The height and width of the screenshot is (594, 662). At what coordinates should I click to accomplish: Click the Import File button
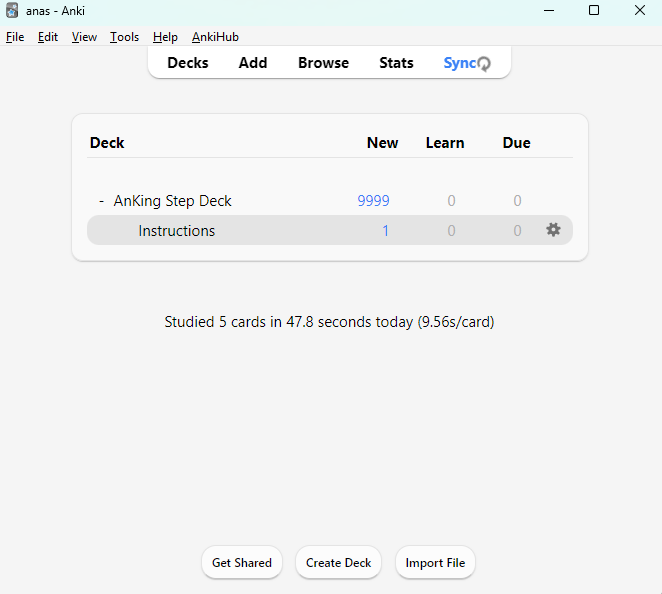point(435,563)
